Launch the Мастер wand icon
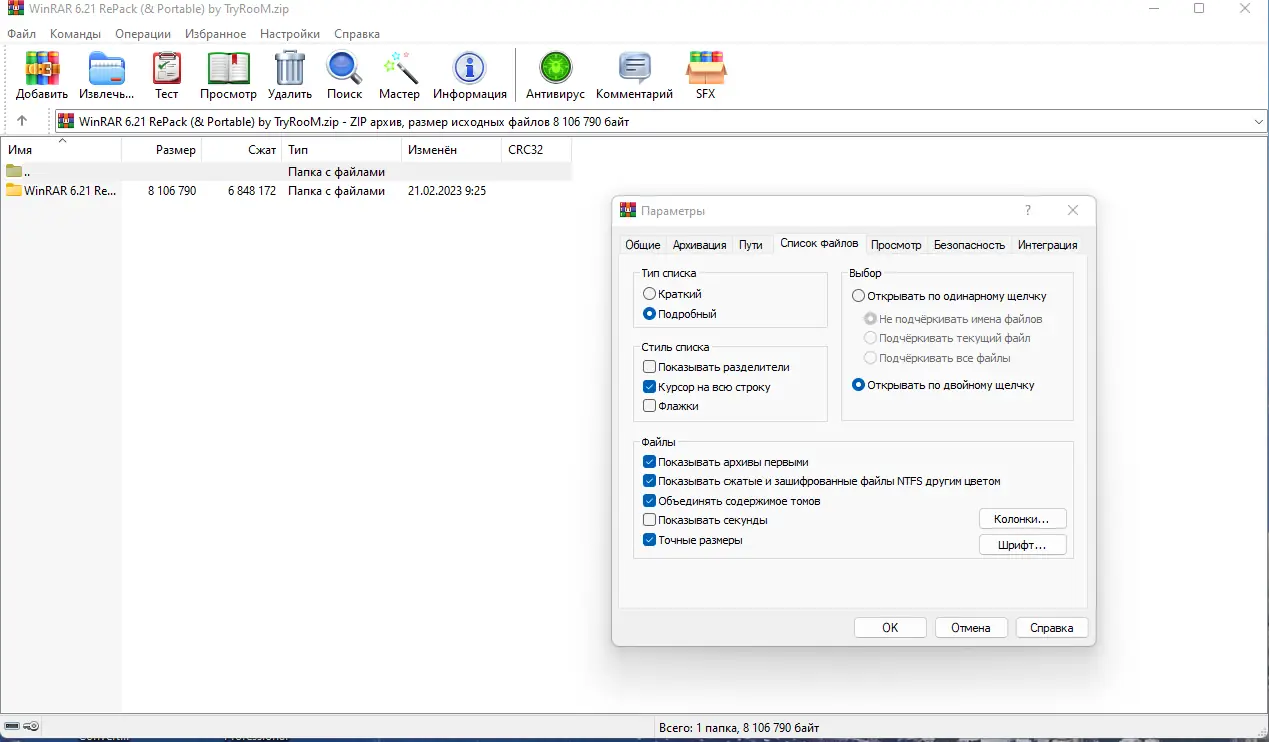 [399, 75]
